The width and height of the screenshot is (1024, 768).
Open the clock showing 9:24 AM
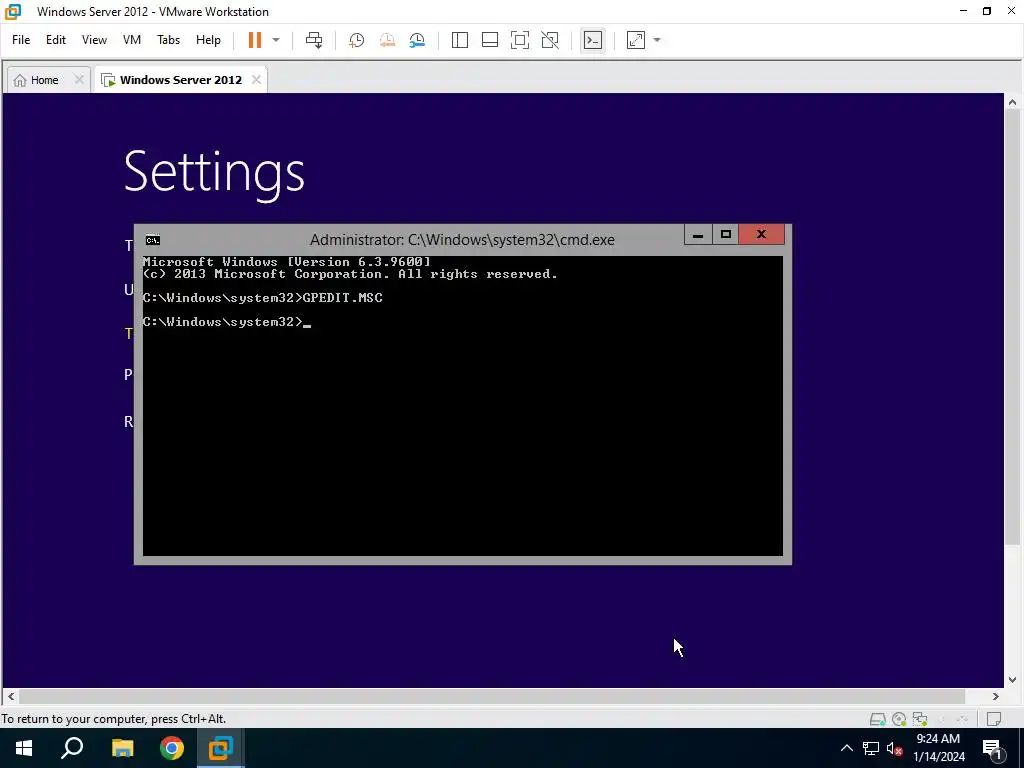938,748
